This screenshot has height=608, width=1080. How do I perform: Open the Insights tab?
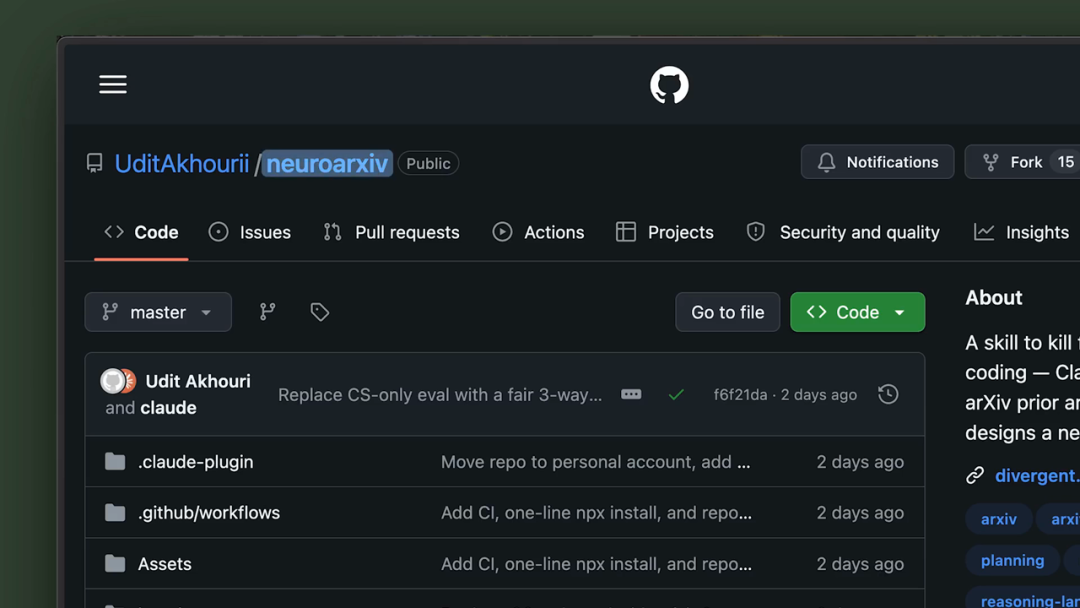[1021, 233]
